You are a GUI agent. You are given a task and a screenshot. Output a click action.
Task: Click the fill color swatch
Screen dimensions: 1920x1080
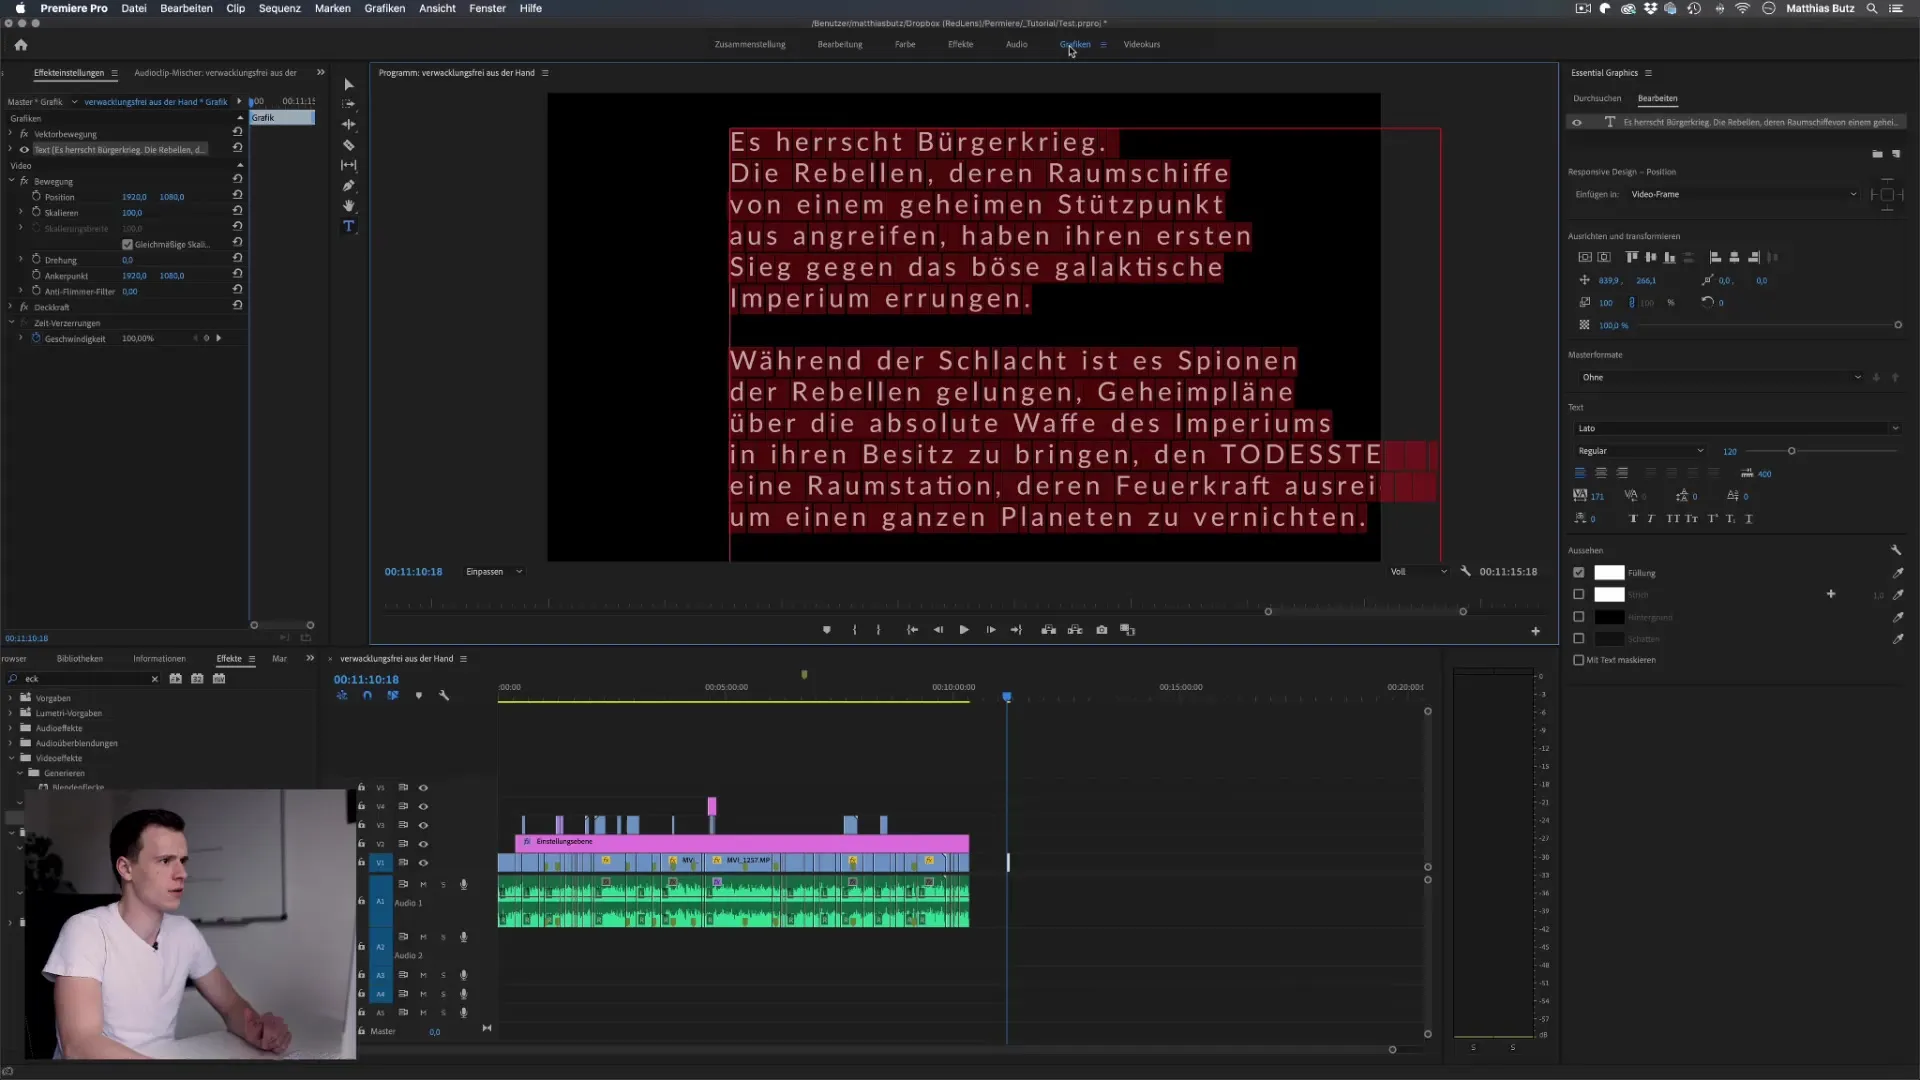coord(1608,573)
